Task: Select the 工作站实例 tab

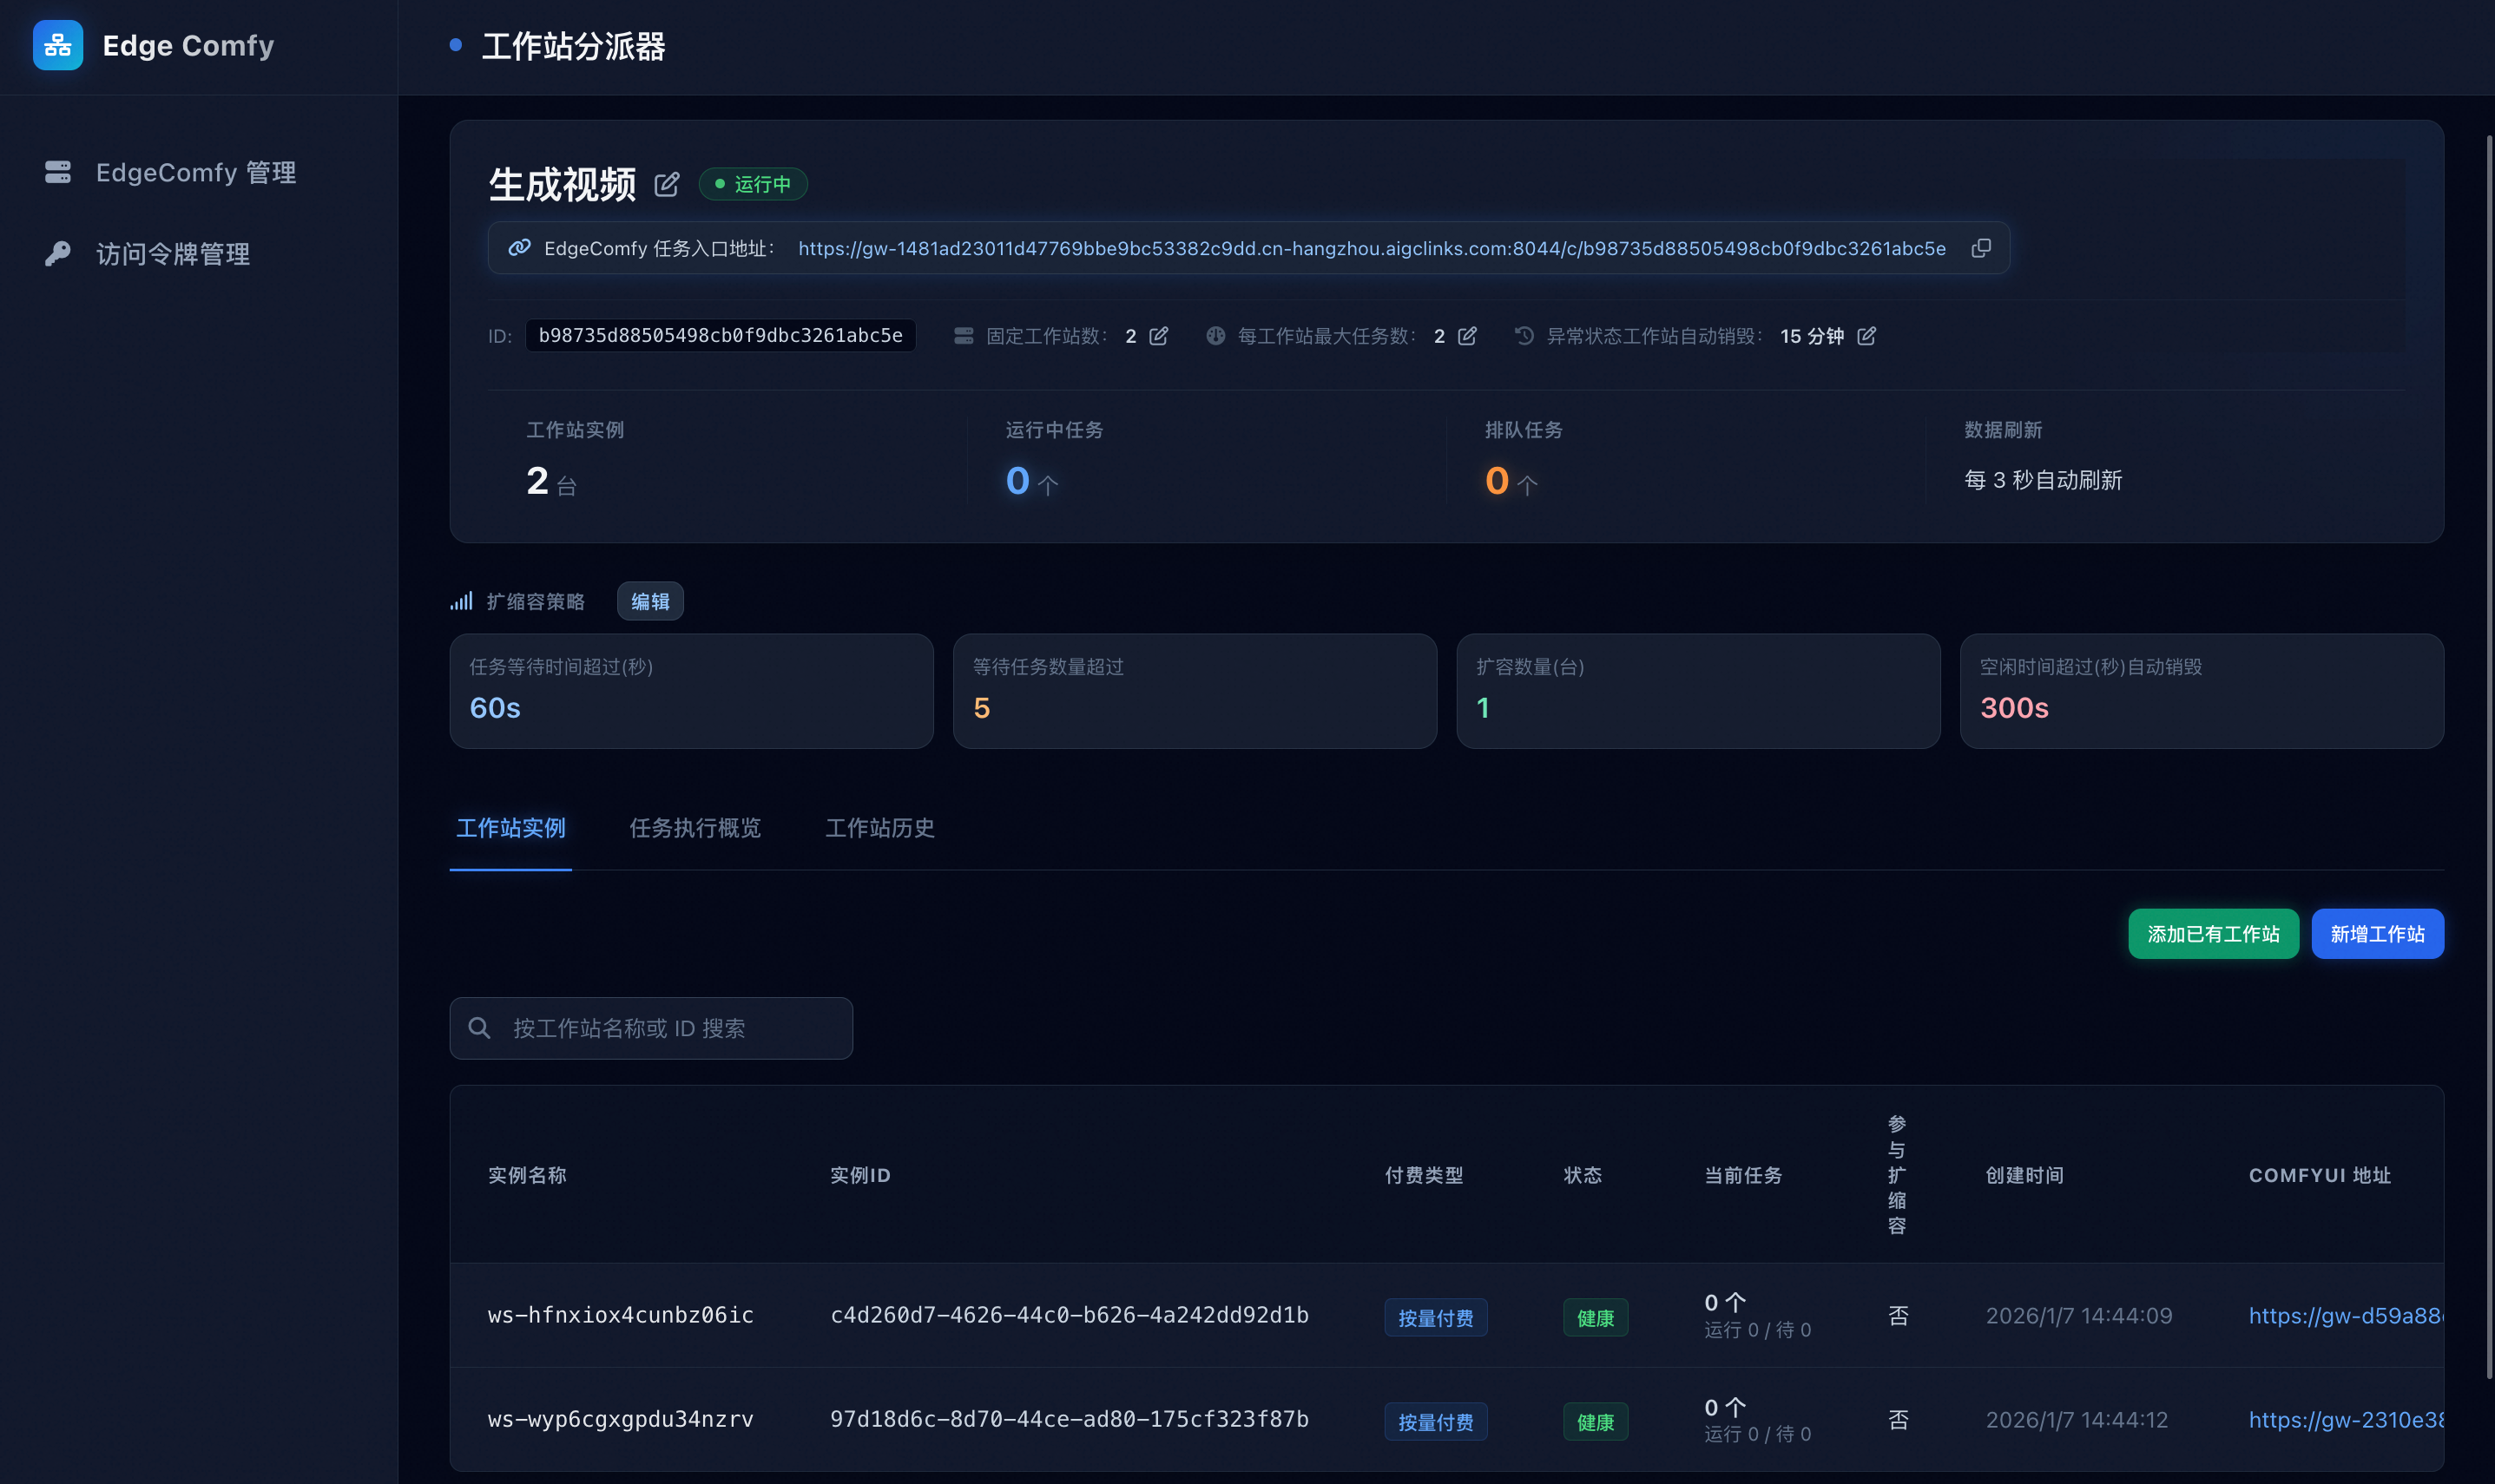Action: click(510, 828)
